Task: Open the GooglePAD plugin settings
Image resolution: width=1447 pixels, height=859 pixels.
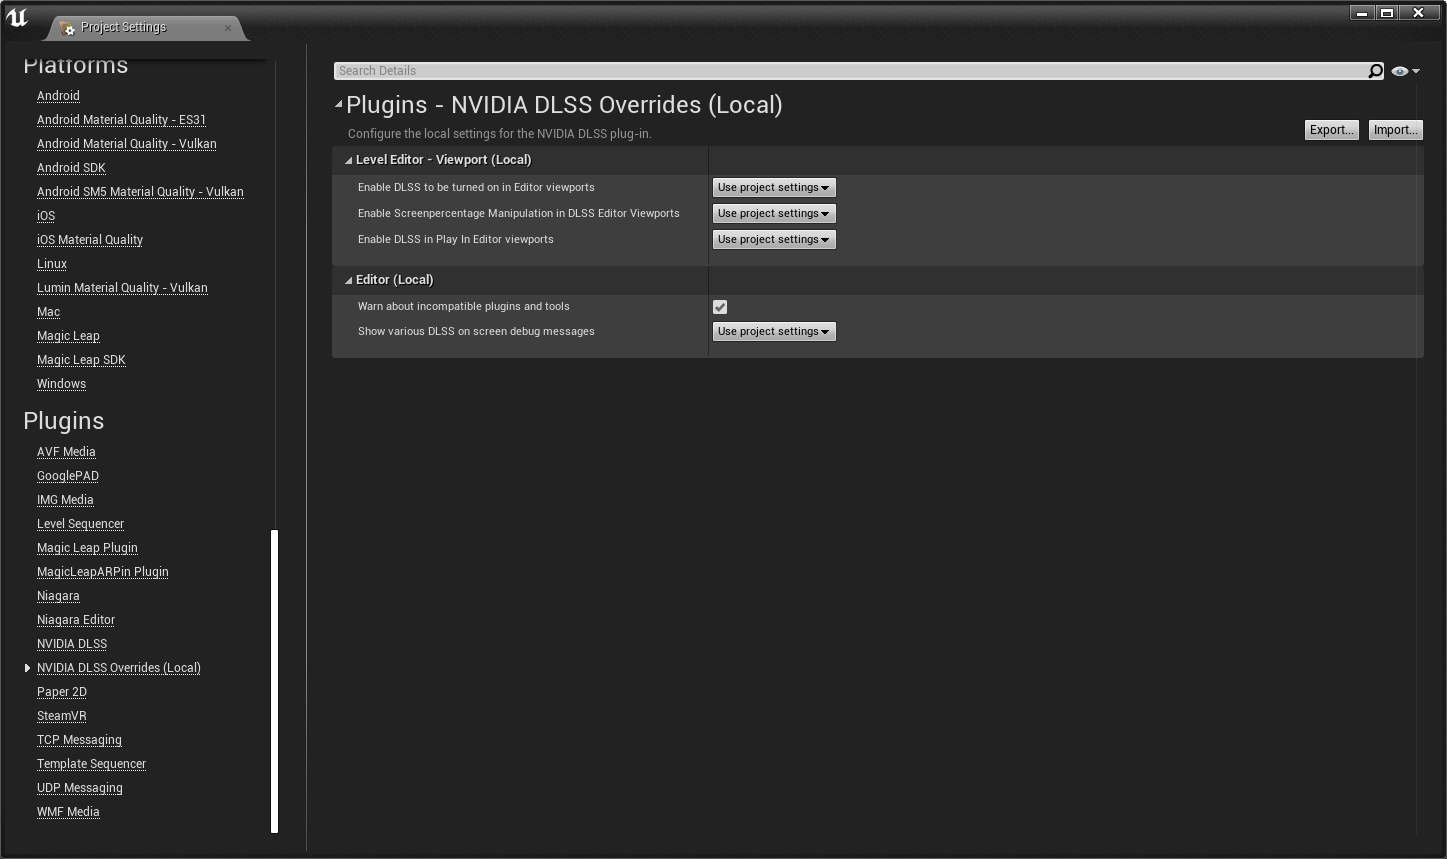Action: point(68,476)
